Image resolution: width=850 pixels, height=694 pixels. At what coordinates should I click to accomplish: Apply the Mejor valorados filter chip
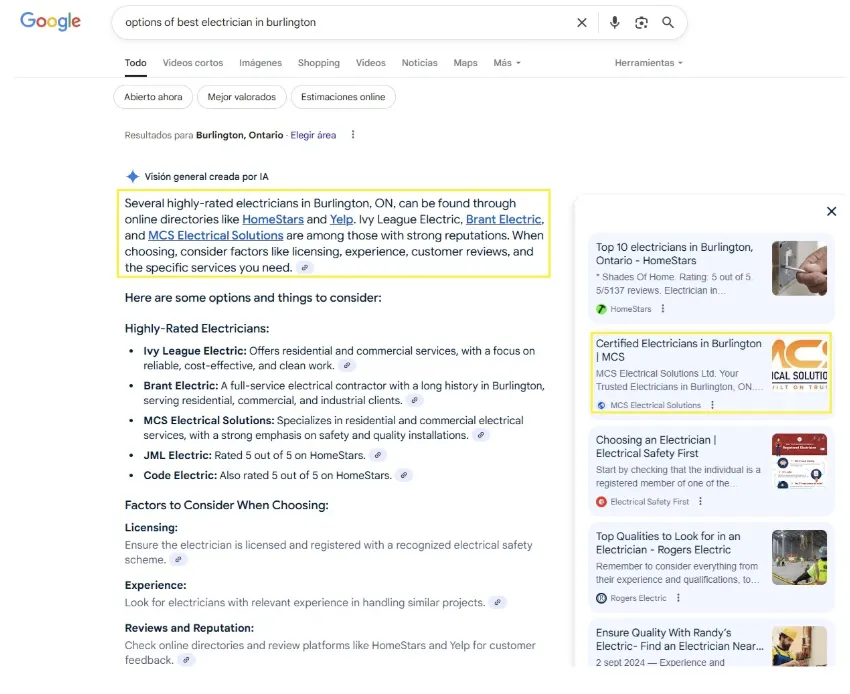click(242, 97)
